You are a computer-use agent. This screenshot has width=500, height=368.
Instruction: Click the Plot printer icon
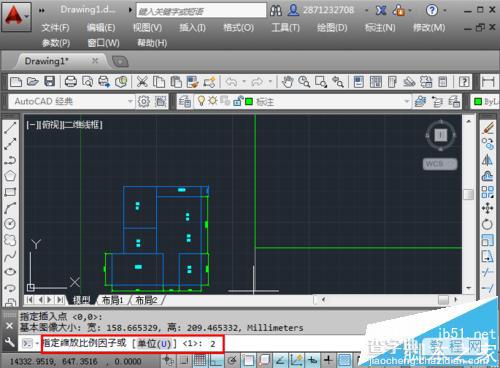pos(70,82)
